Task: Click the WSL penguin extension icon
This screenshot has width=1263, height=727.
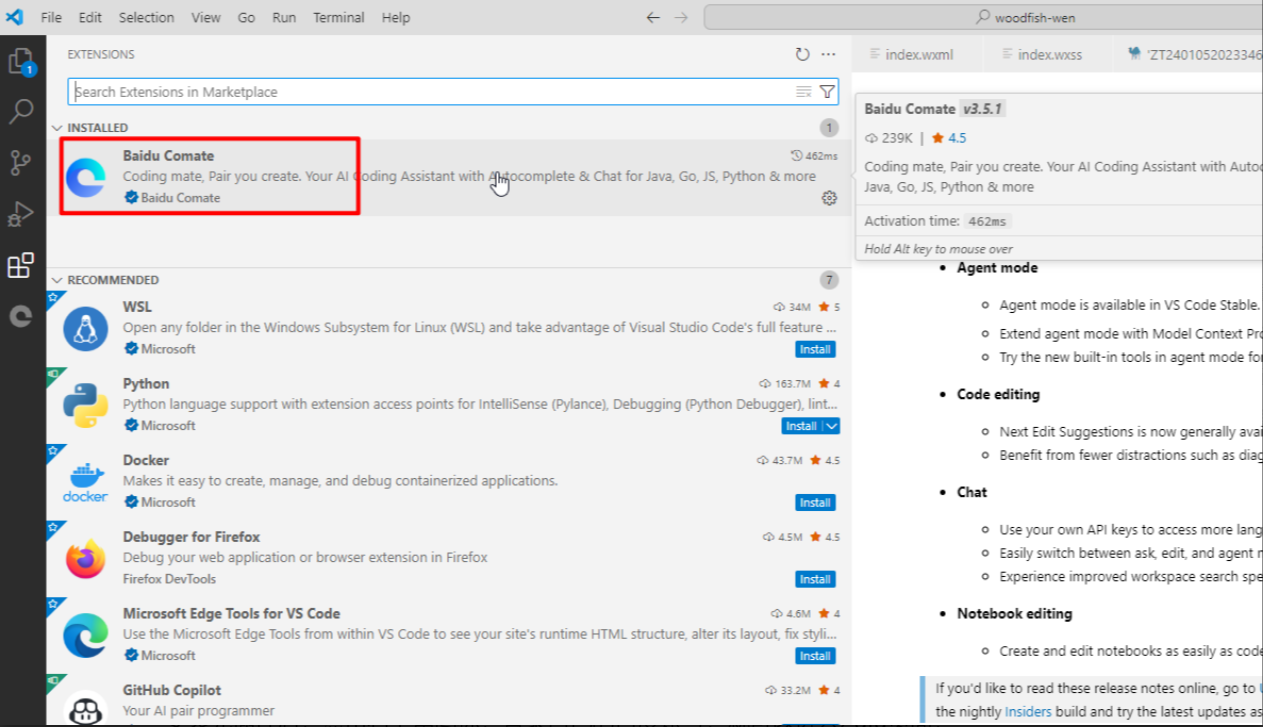Action: (x=86, y=328)
